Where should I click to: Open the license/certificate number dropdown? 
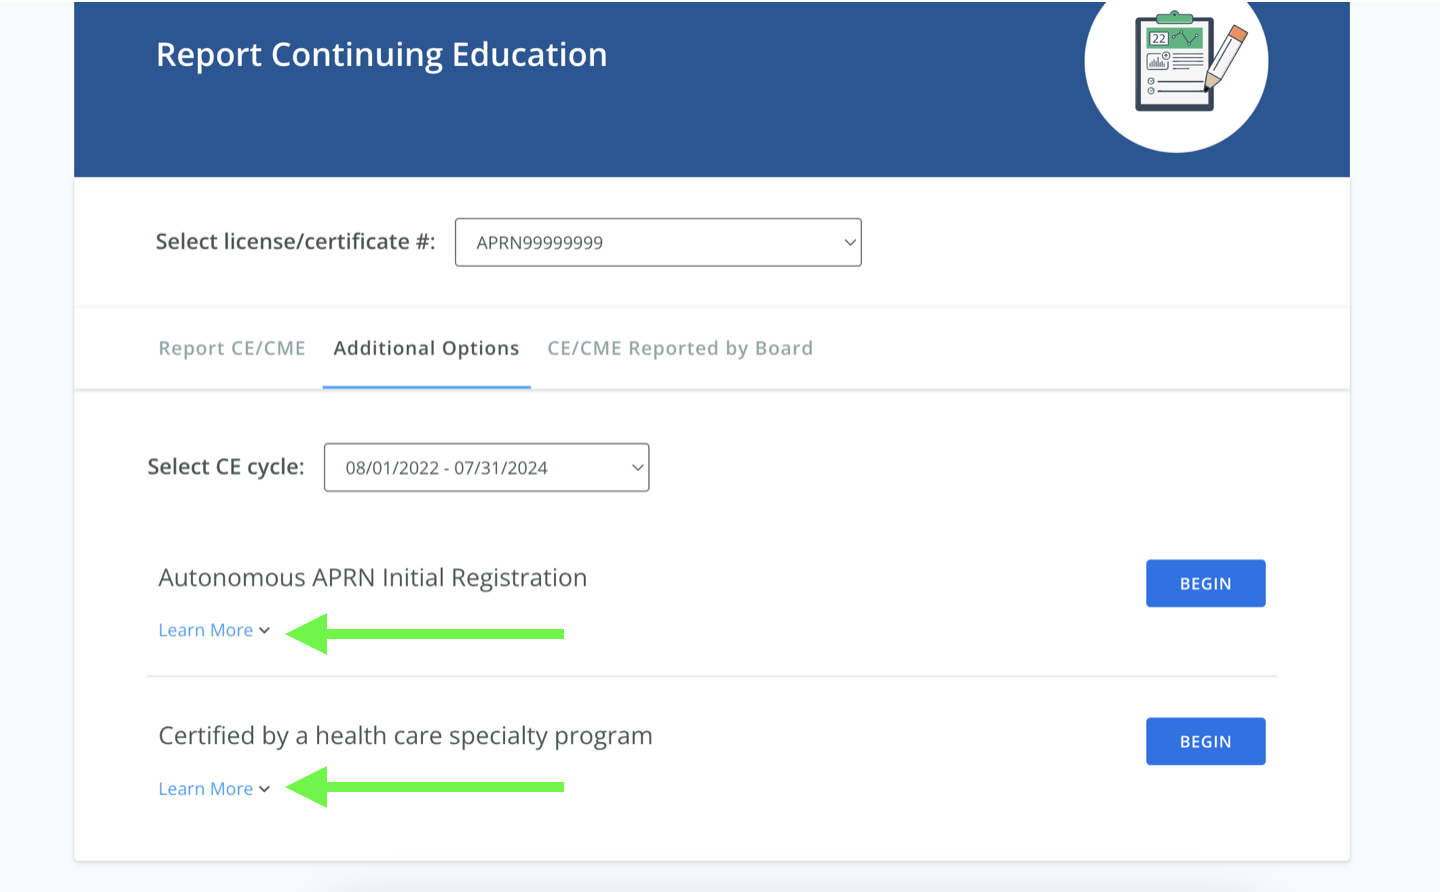[658, 243]
